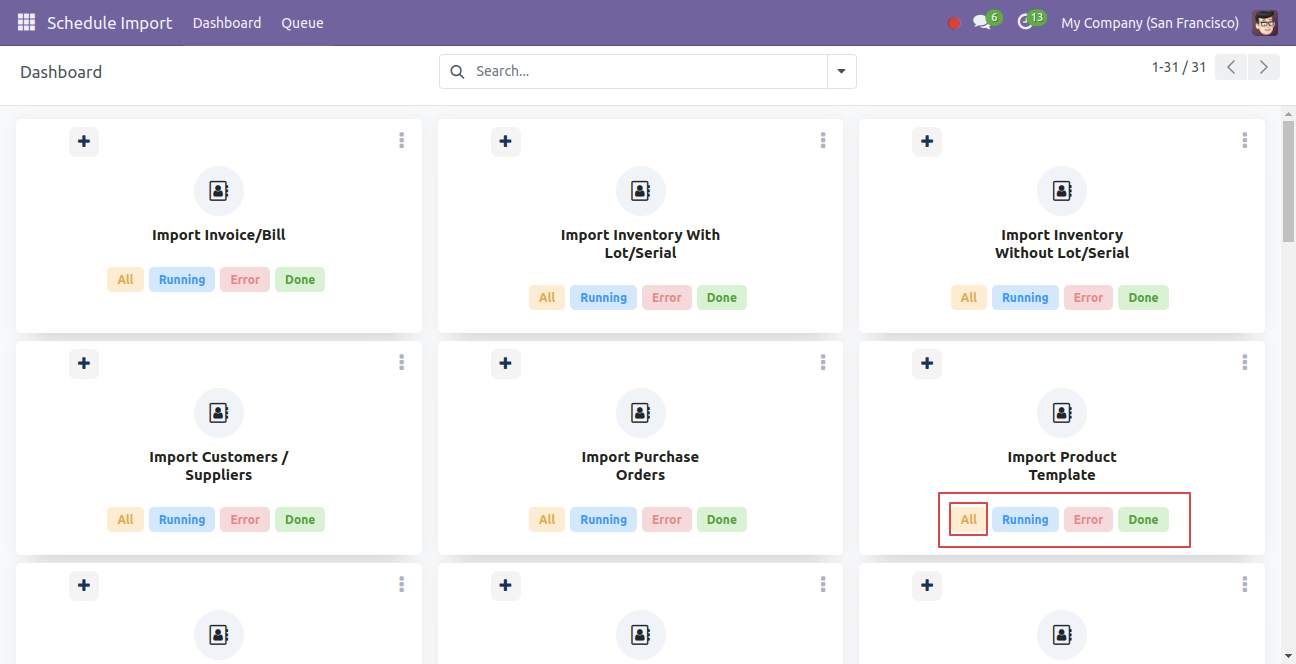Screen dimensions: 1296x664
Task: Show Error jobs for Import Inventory Without Lot/Serial
Action: (1088, 298)
